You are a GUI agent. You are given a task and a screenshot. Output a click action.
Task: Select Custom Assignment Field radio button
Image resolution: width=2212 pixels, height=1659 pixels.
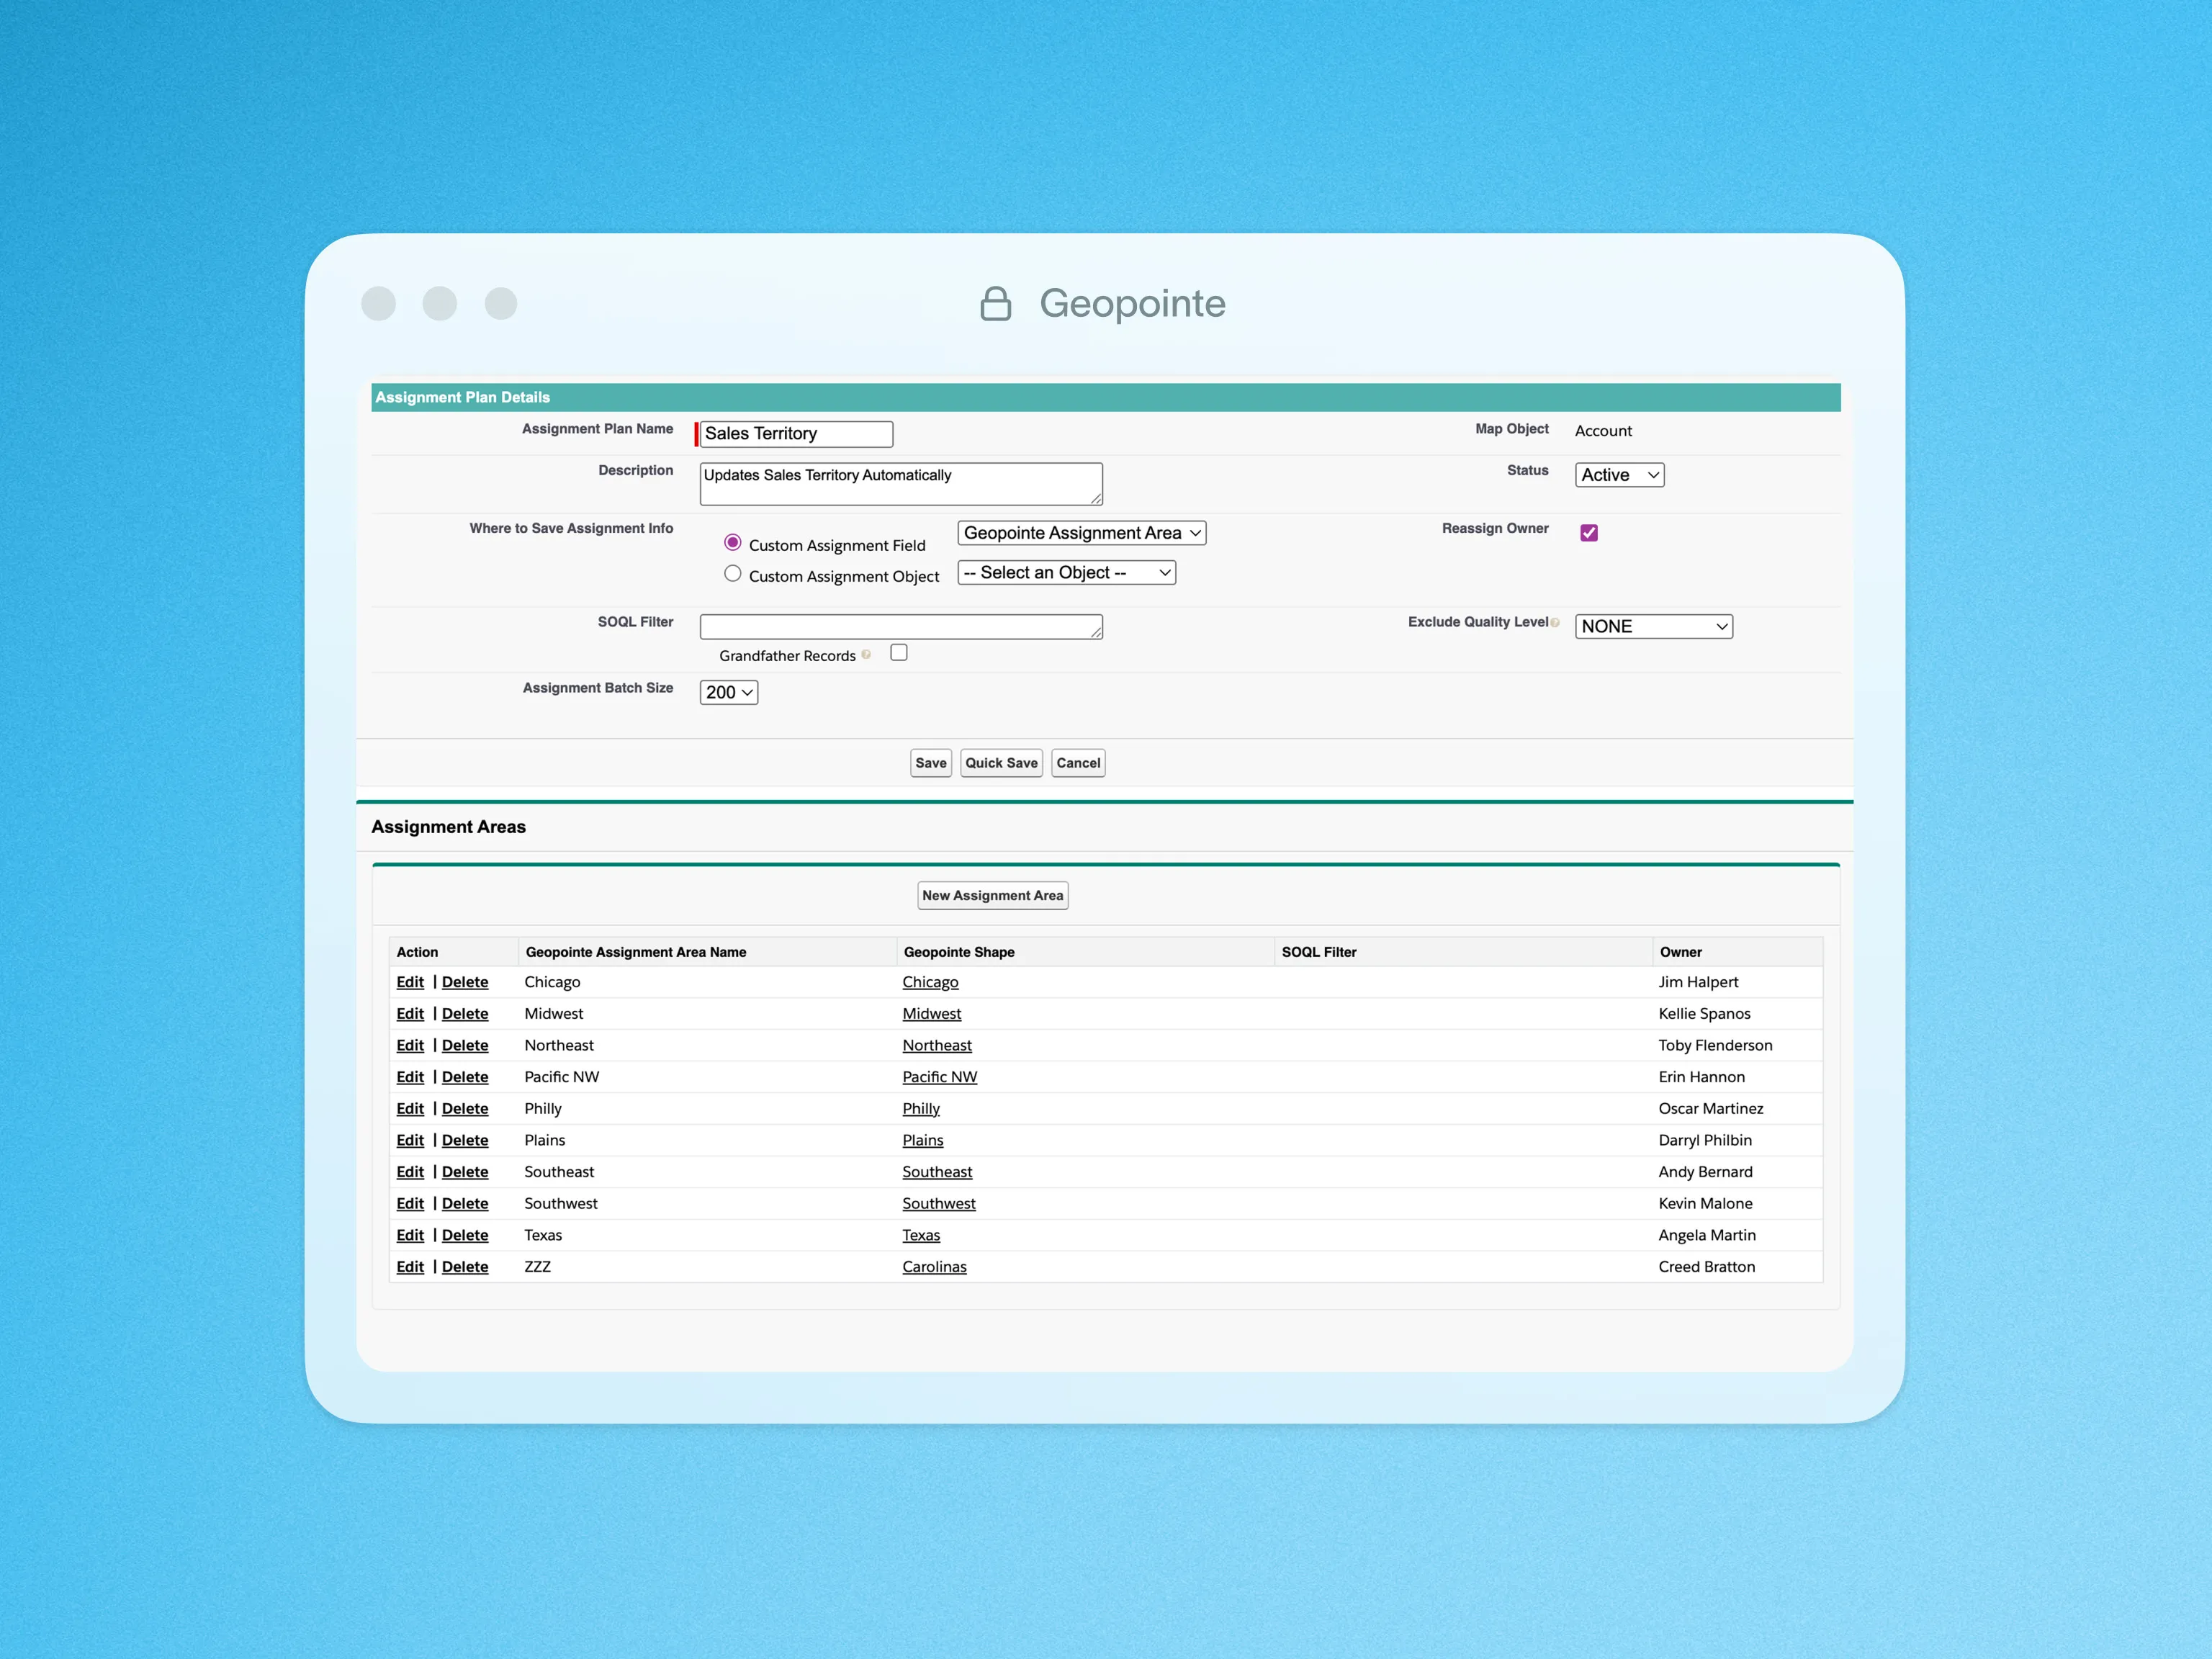[x=733, y=543]
